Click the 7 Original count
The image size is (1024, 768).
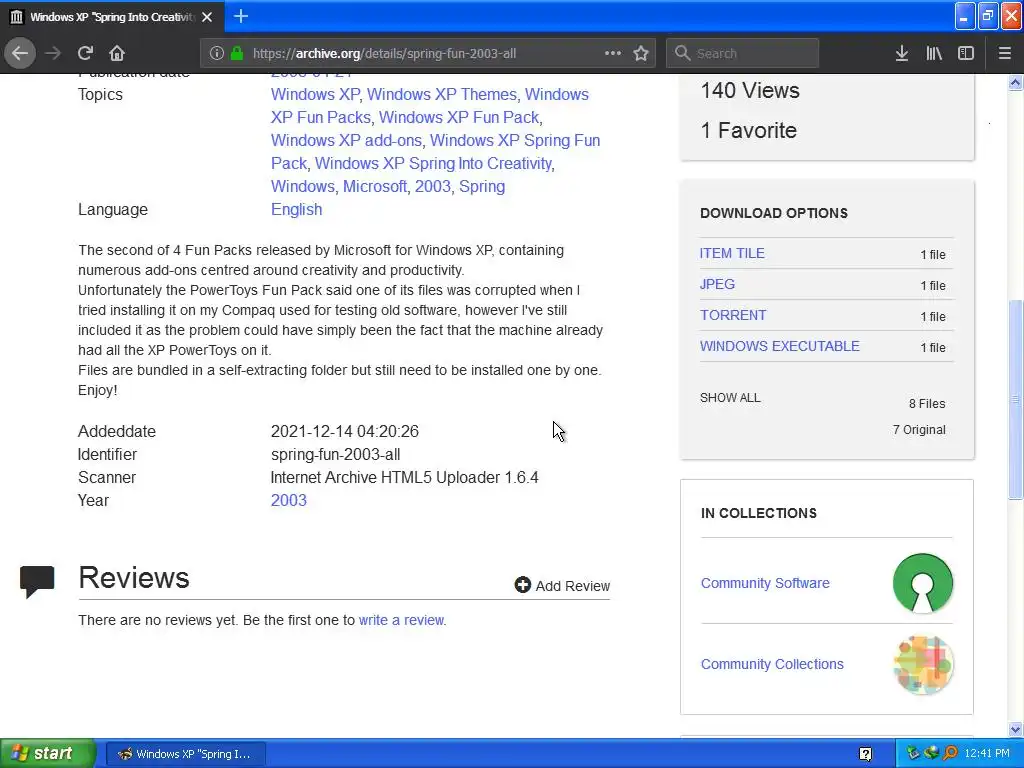click(x=919, y=430)
